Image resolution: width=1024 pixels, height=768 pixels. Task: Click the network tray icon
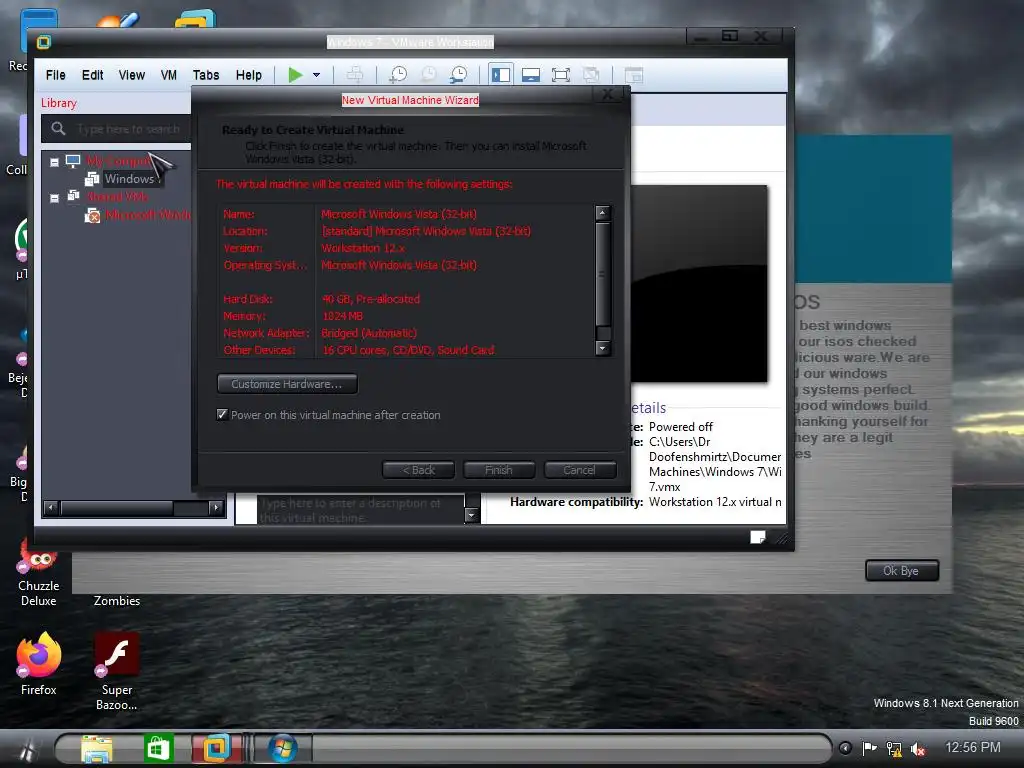893,749
